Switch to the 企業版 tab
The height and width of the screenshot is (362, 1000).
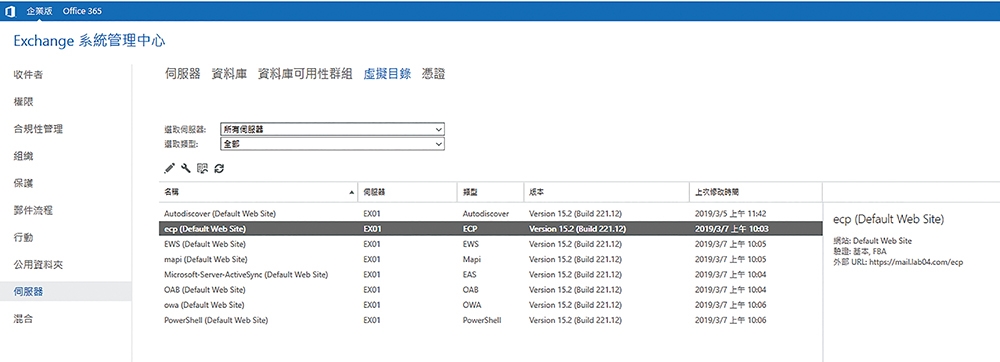pyautogui.click(x=40, y=11)
